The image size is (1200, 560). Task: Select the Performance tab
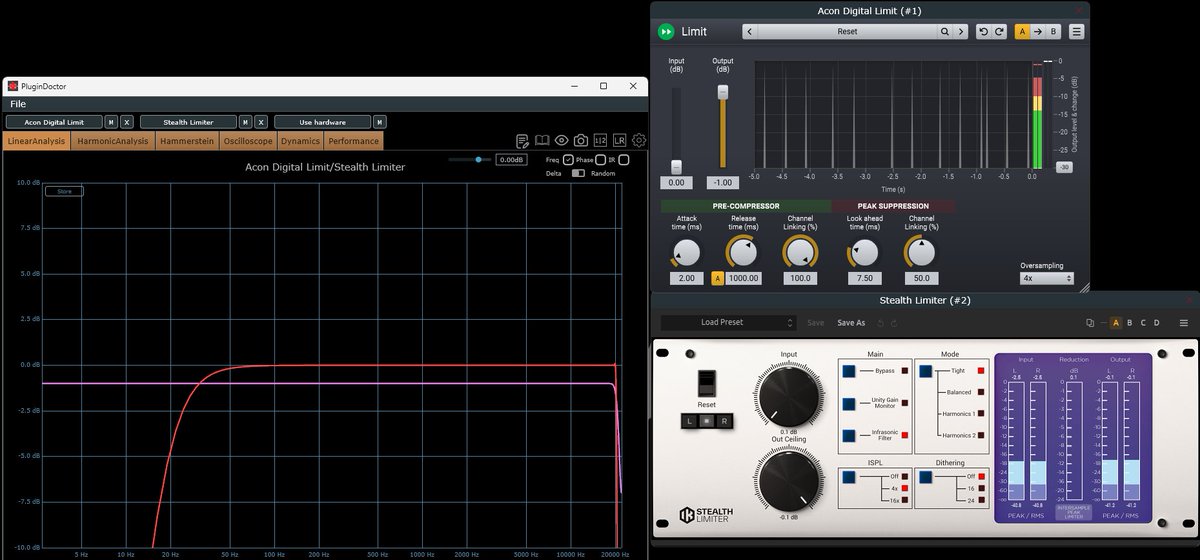[353, 141]
